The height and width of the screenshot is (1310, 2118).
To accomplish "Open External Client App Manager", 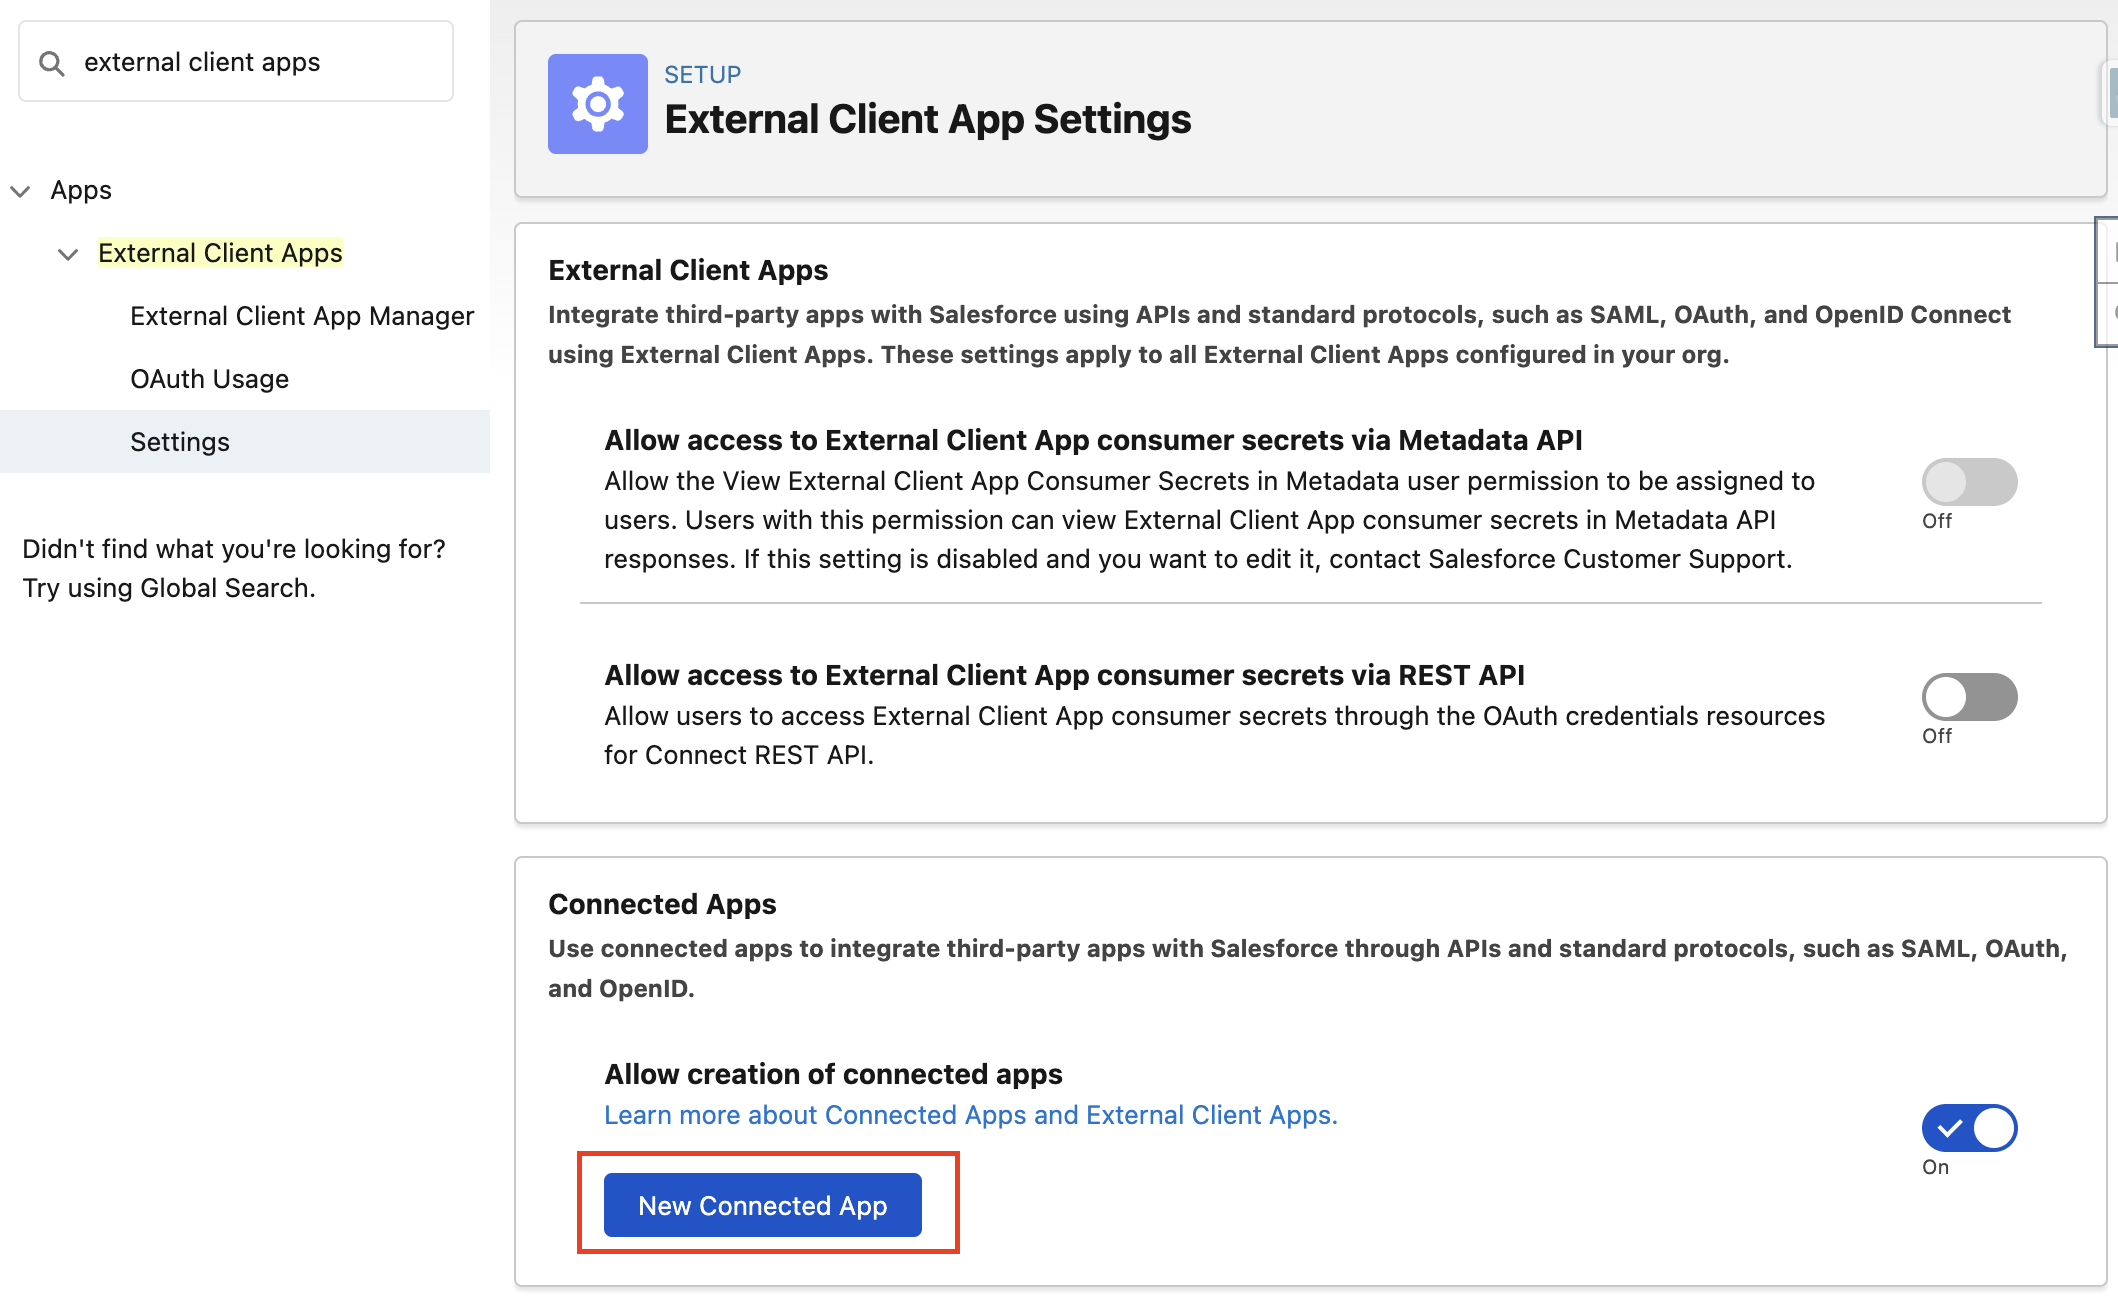I will 301,316.
